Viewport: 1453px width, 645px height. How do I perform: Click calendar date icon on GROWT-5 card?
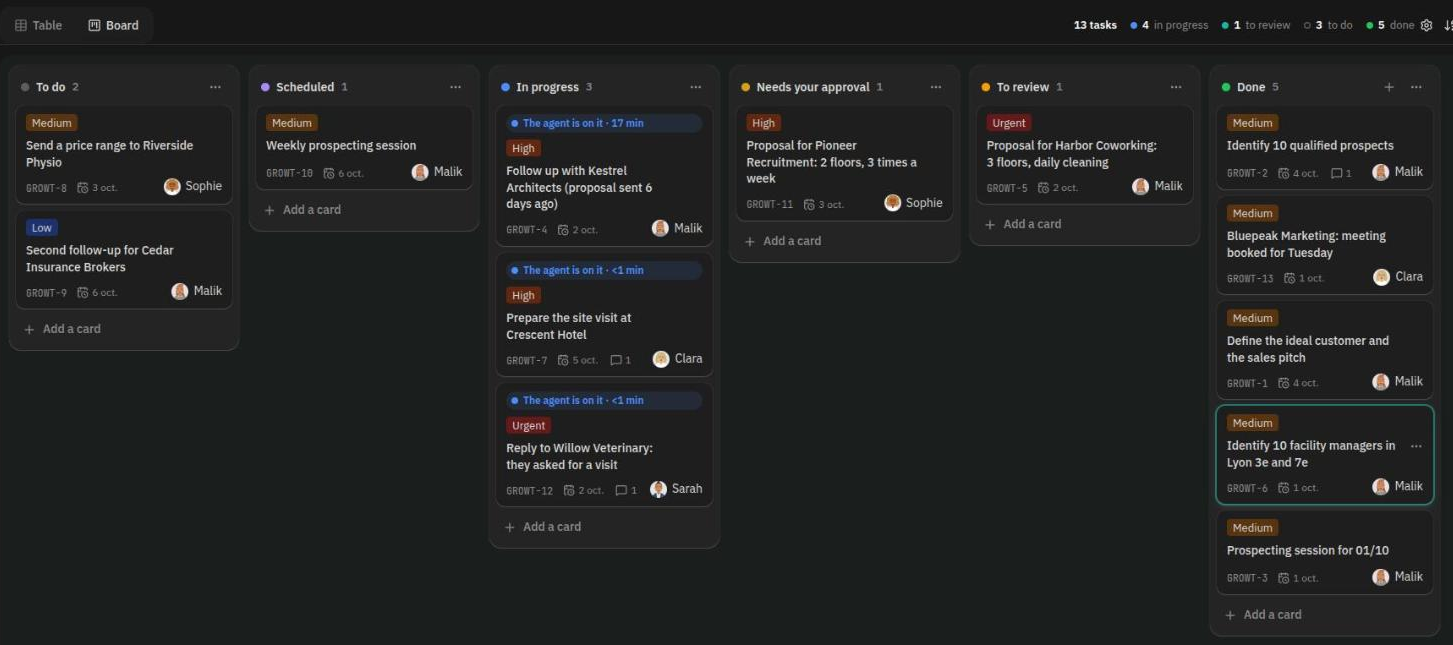1044,188
